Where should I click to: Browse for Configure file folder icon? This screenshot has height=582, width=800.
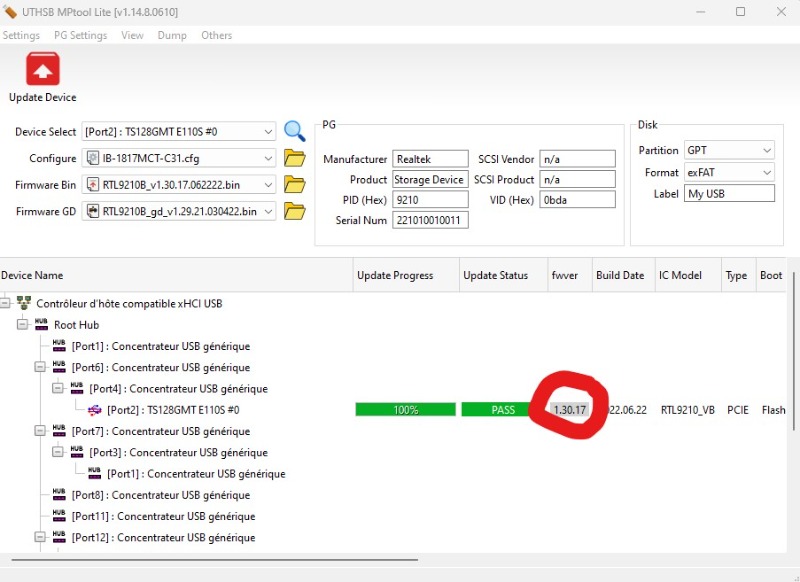click(x=294, y=158)
